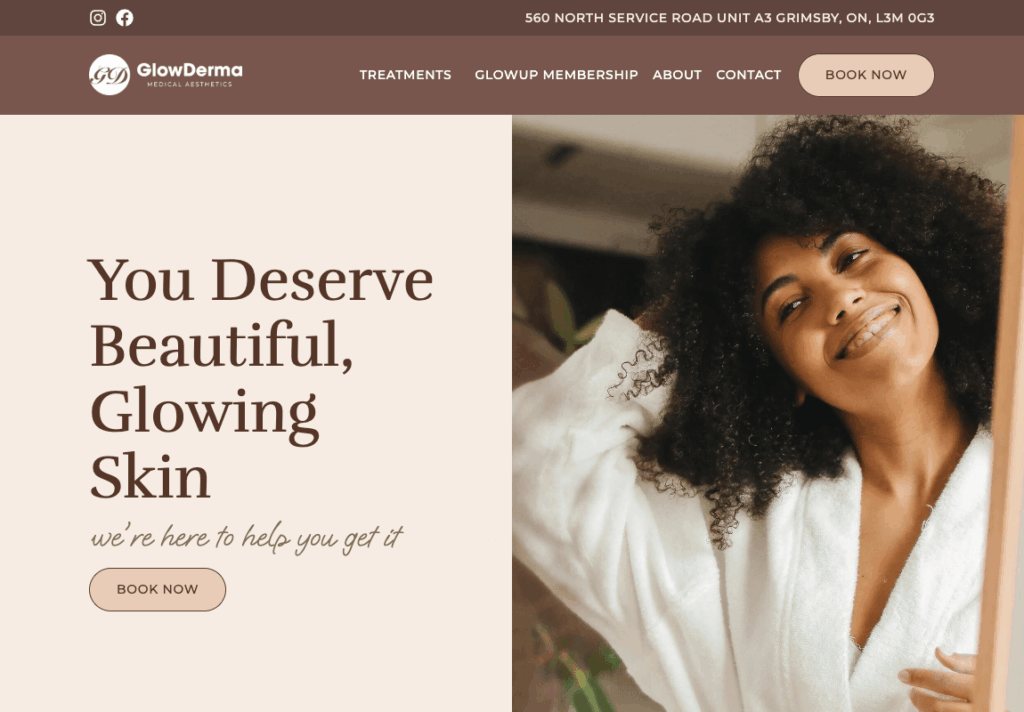Click the 'You Deserve' headline line
Screen dimensions: 1024x712
[x=261, y=280]
